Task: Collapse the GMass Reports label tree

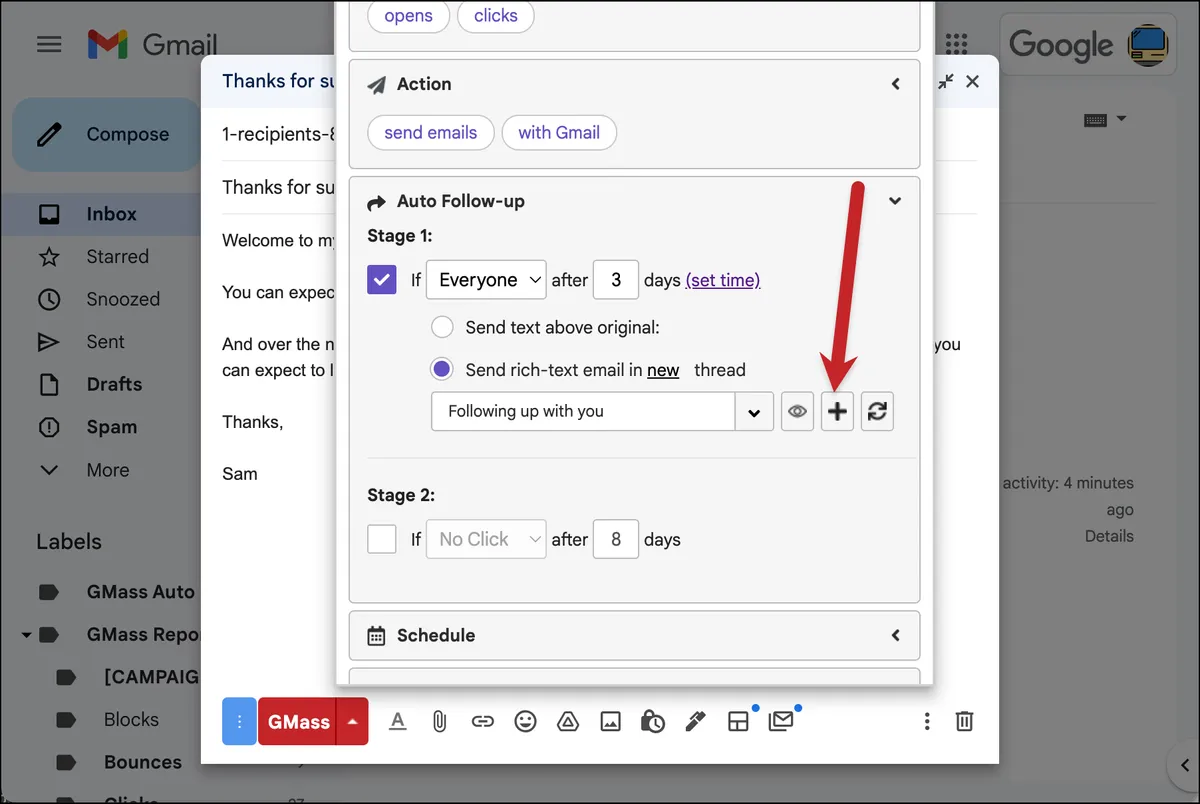Action: click(26, 635)
